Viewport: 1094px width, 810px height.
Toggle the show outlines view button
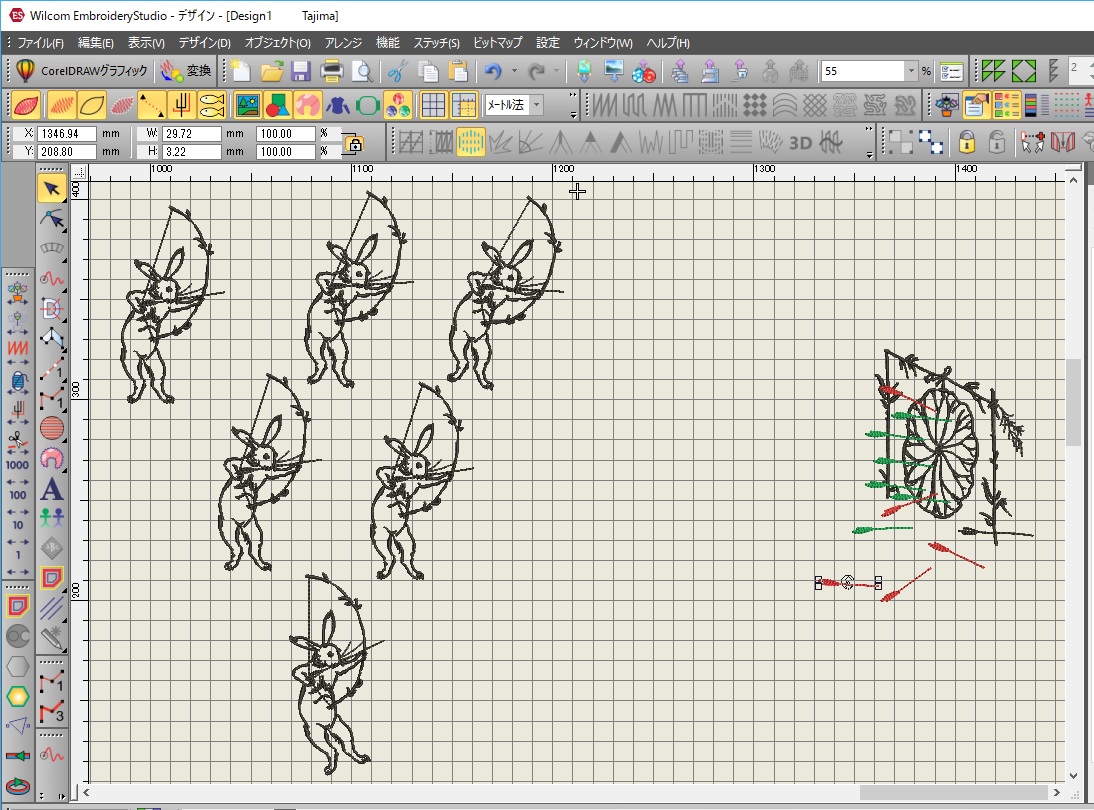(x=91, y=105)
